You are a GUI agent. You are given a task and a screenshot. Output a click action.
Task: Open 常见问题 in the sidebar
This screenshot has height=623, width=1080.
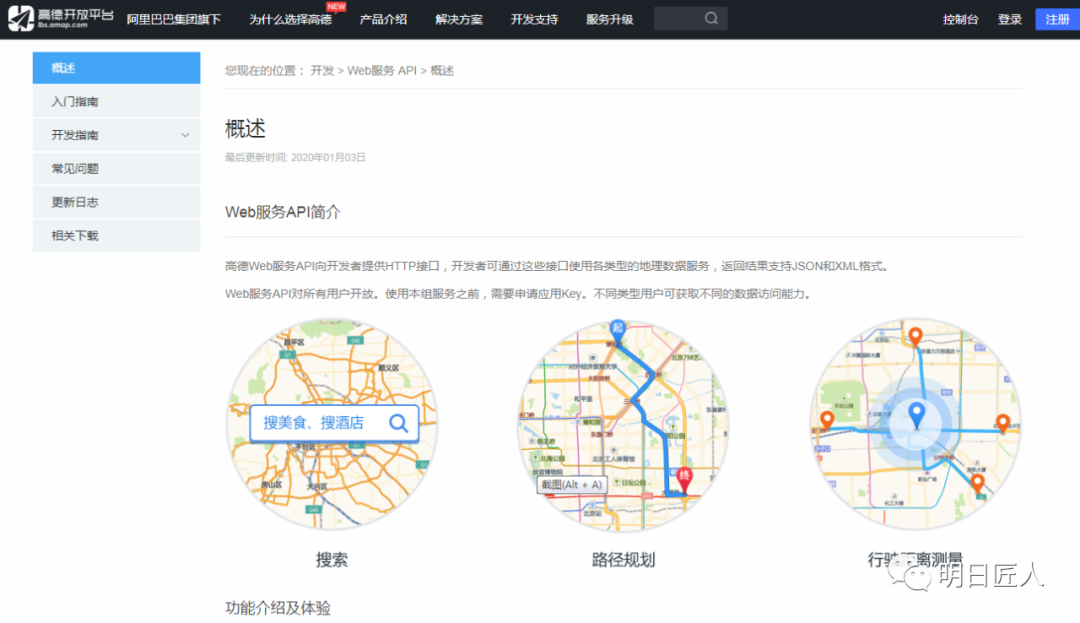click(116, 169)
